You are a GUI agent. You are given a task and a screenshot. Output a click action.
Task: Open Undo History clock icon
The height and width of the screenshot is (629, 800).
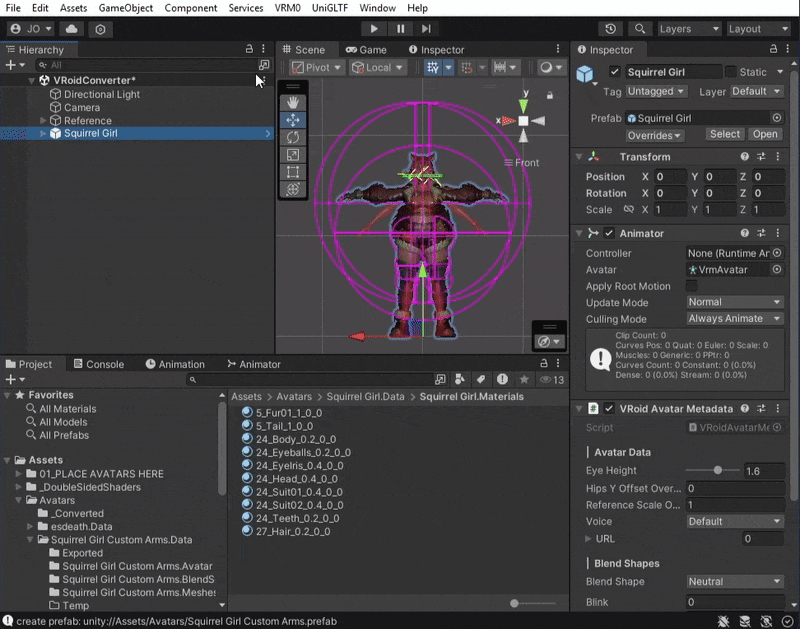[x=610, y=29]
